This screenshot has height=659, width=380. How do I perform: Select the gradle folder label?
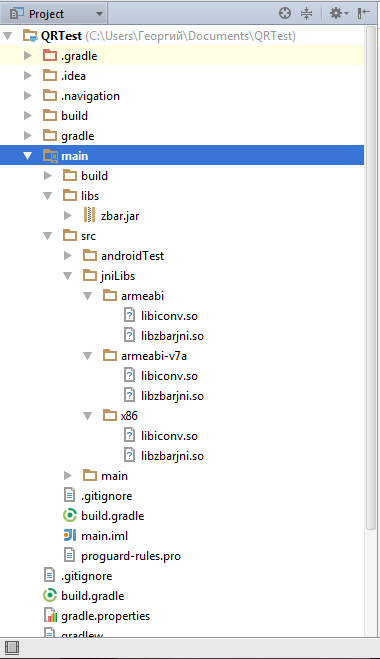point(78,136)
